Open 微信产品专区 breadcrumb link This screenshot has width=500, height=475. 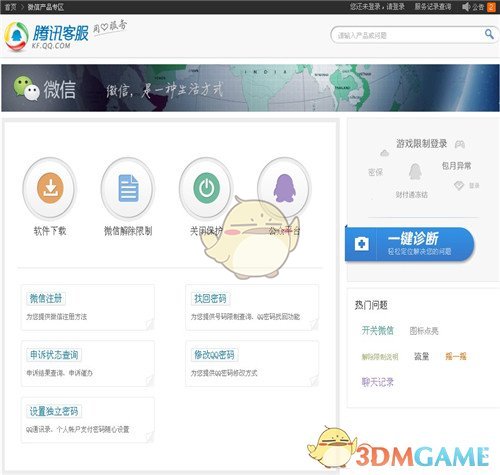(45, 7)
